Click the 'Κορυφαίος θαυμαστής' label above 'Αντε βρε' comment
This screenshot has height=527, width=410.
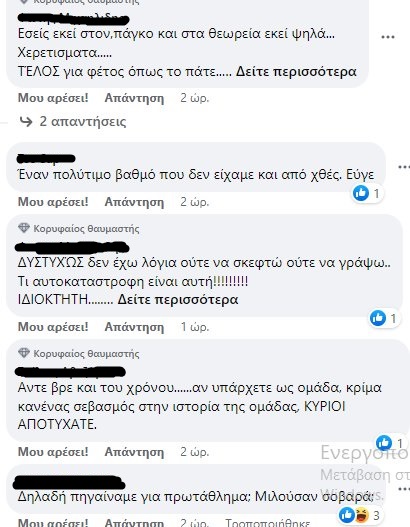coord(86,353)
